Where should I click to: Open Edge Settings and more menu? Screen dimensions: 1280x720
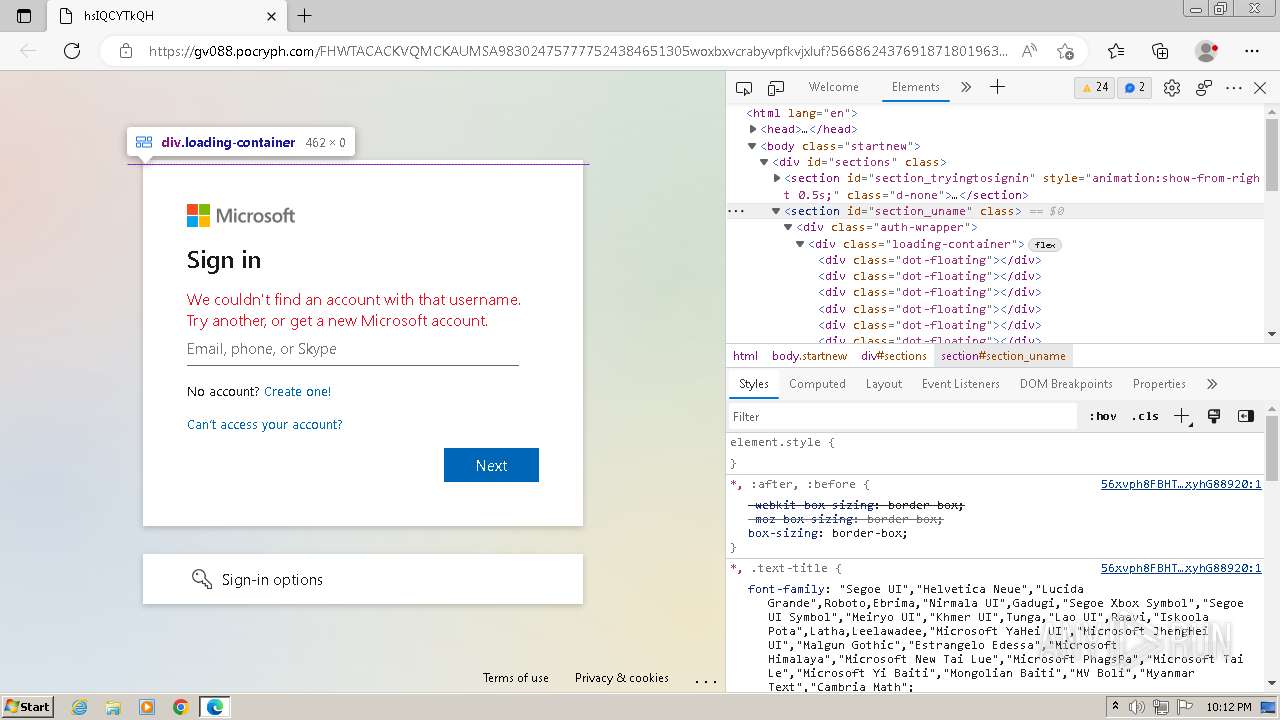[1252, 51]
